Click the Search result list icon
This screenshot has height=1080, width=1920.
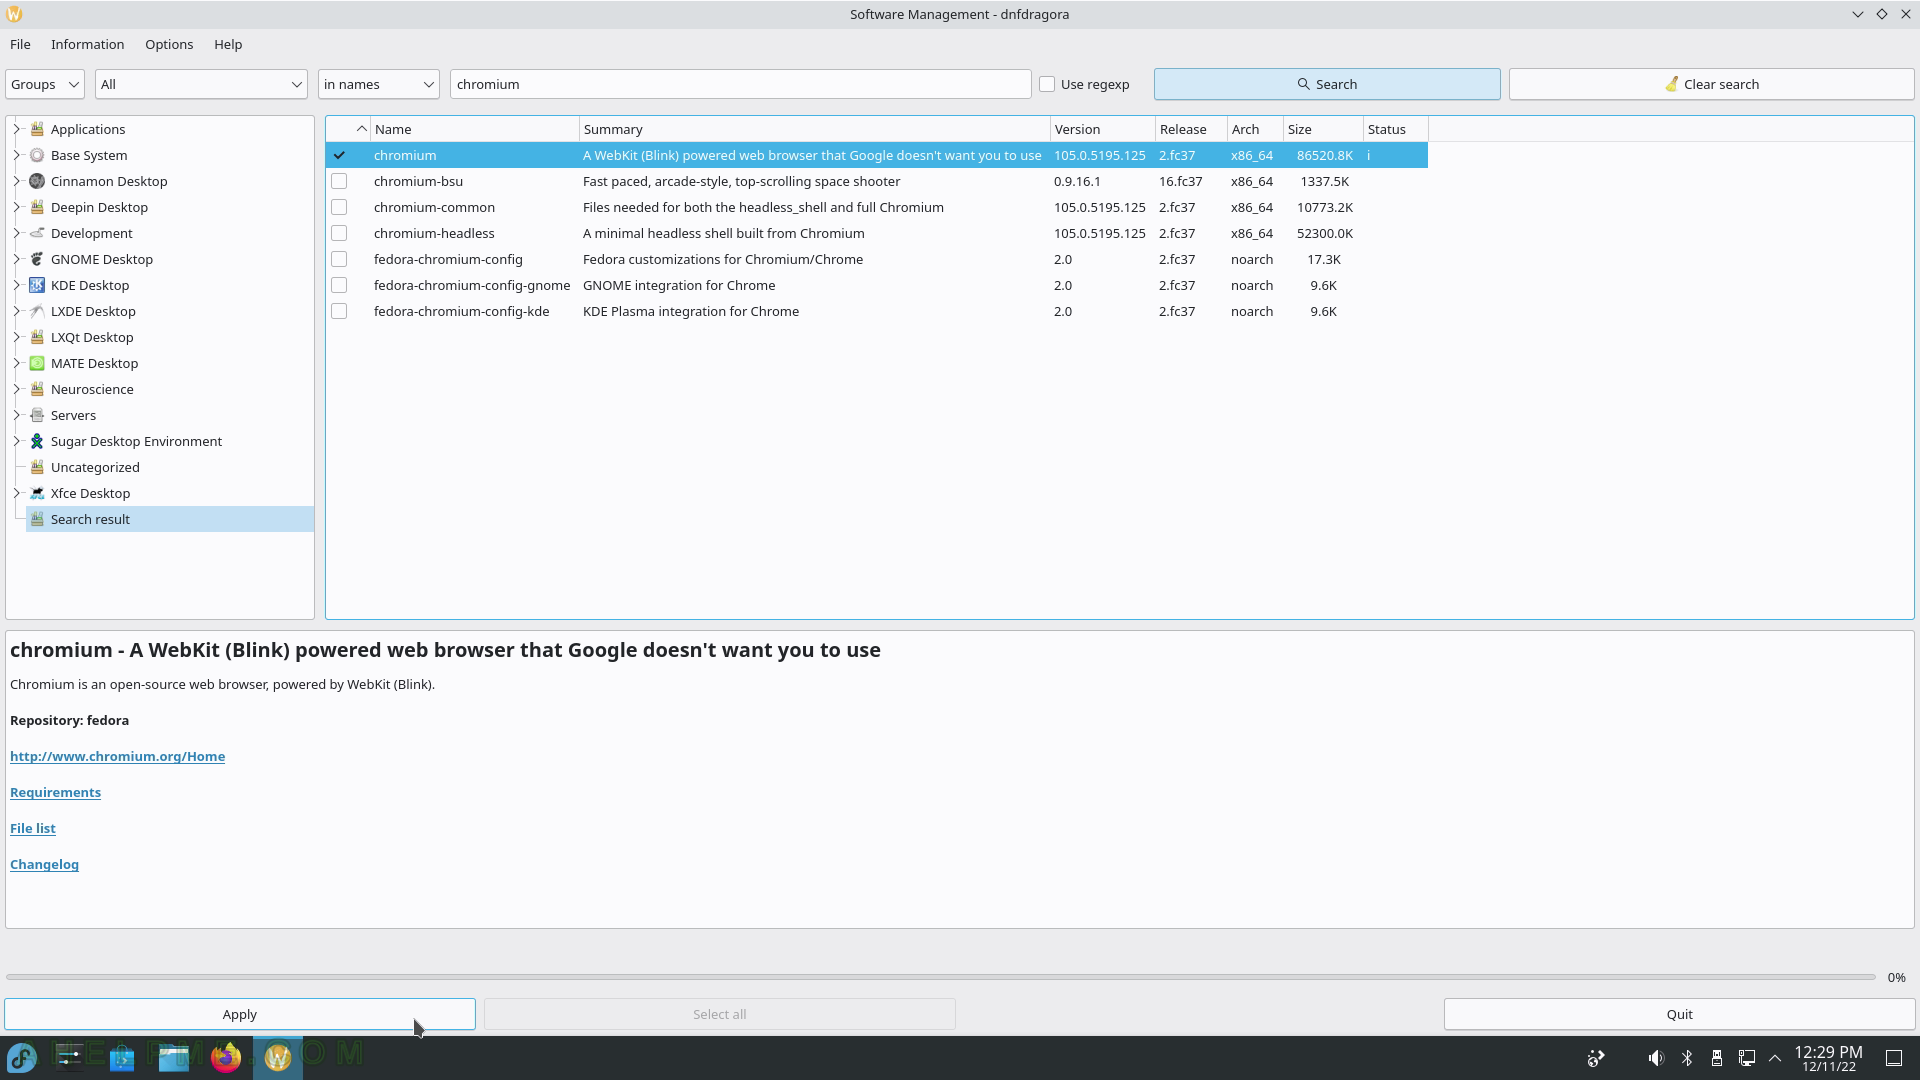click(37, 519)
